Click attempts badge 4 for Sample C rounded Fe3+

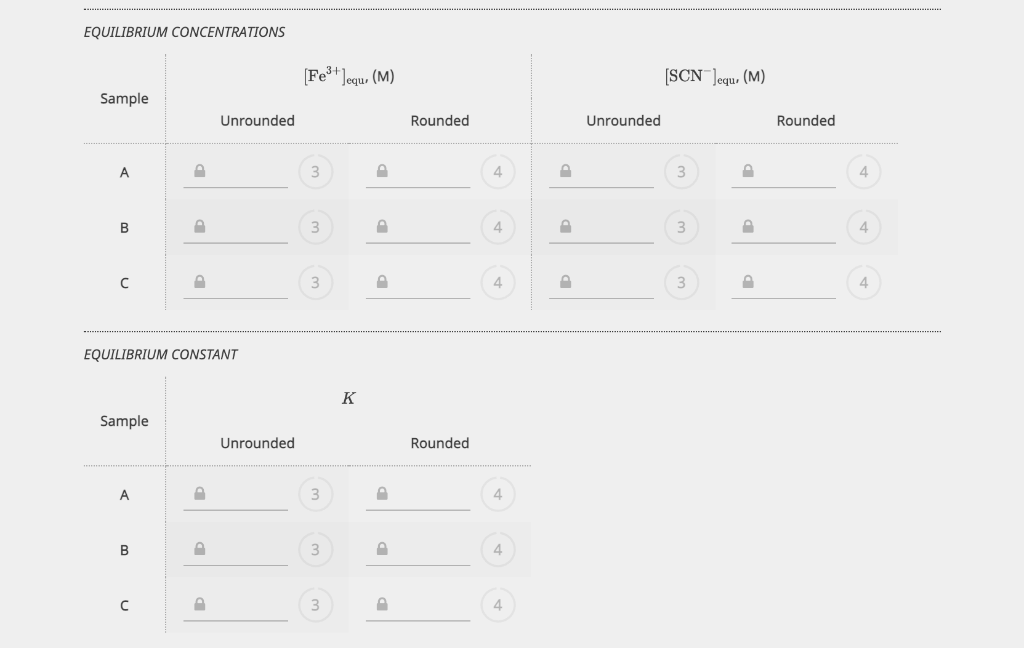point(498,283)
